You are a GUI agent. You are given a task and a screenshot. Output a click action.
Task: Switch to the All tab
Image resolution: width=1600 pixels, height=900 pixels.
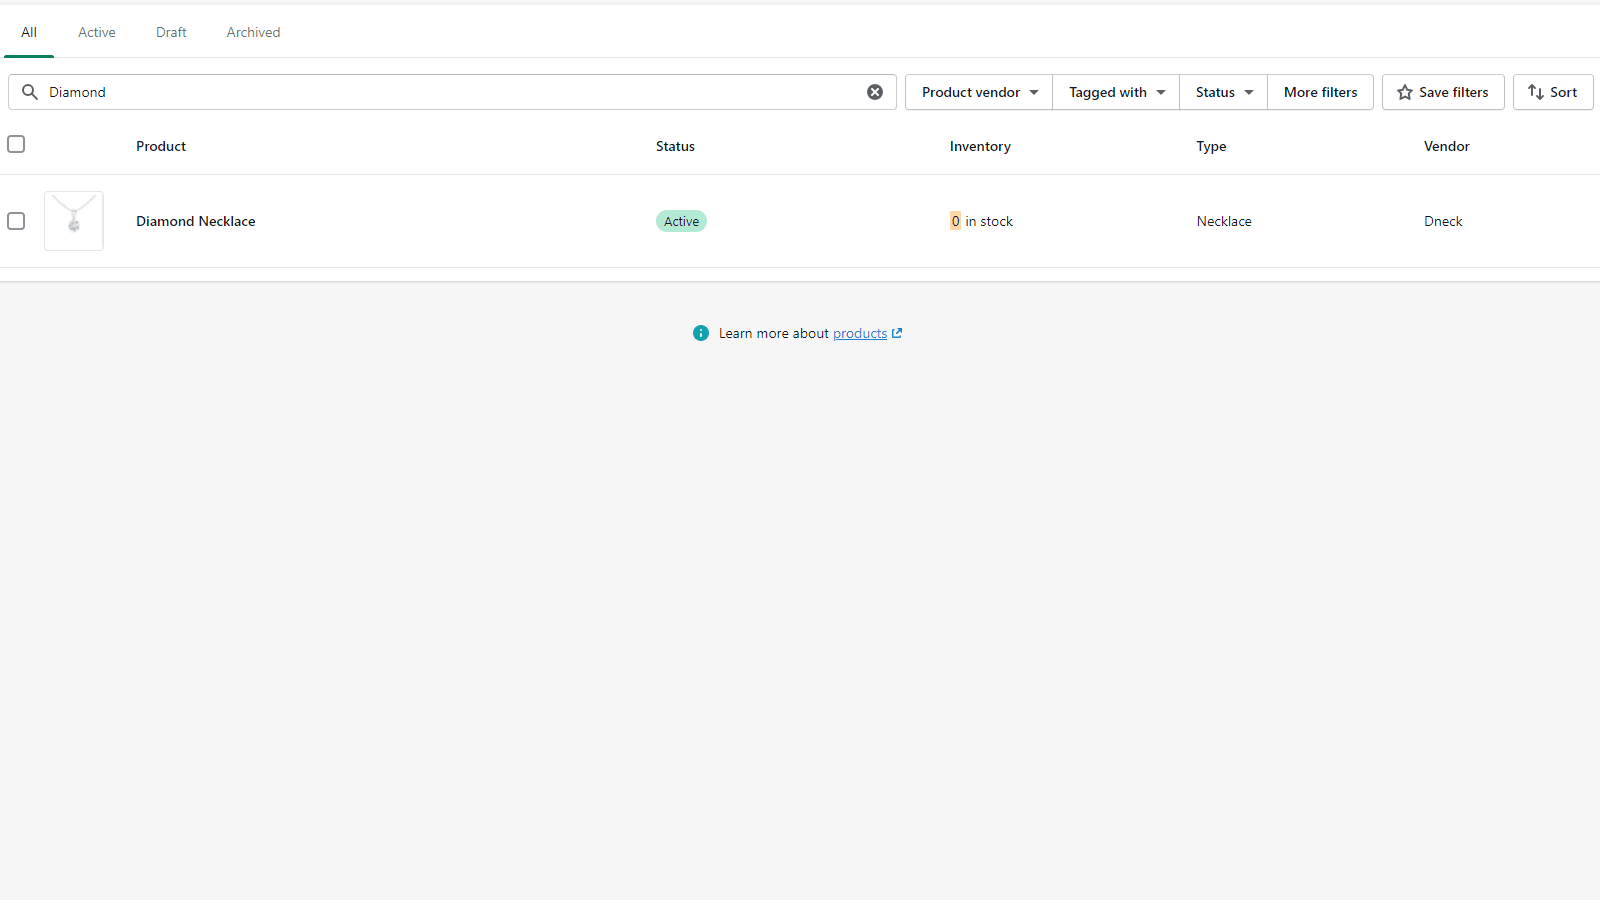point(29,32)
